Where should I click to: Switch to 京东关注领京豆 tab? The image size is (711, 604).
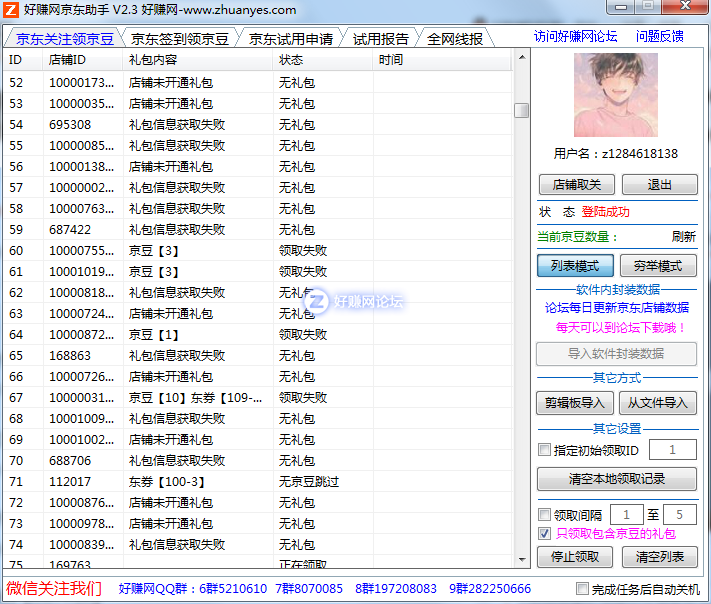(x=65, y=39)
